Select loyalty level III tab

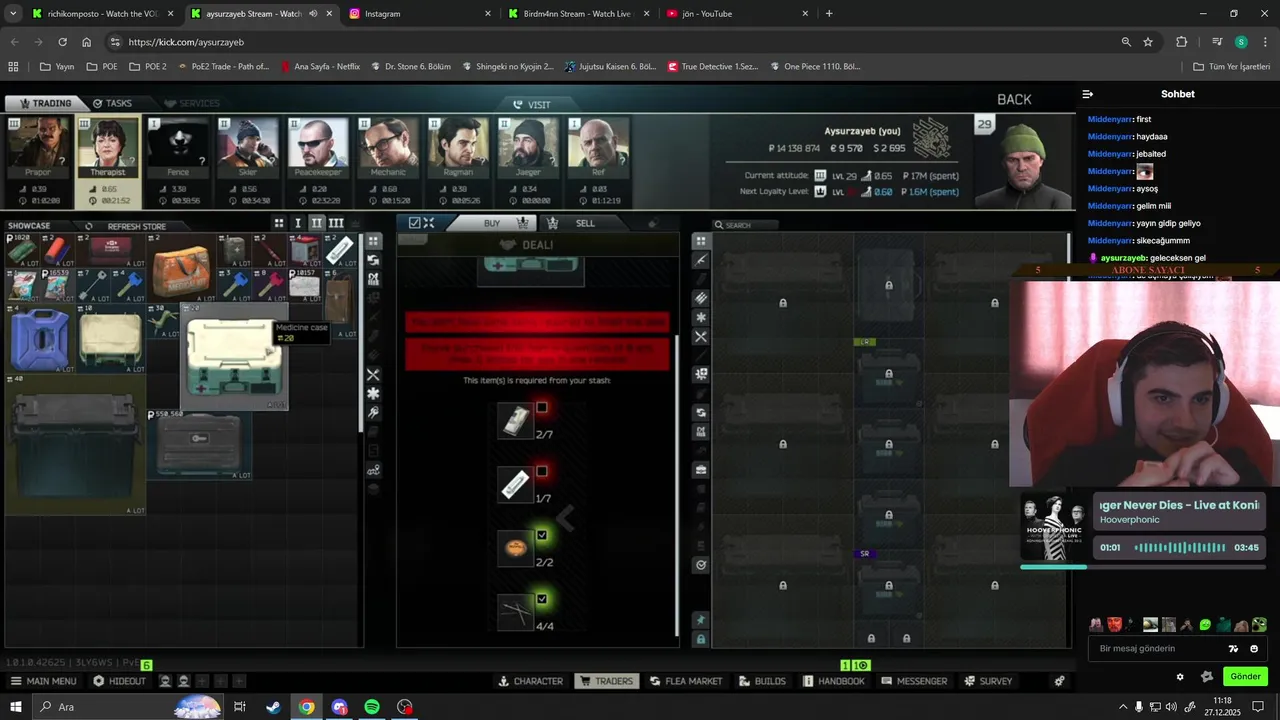pos(336,223)
